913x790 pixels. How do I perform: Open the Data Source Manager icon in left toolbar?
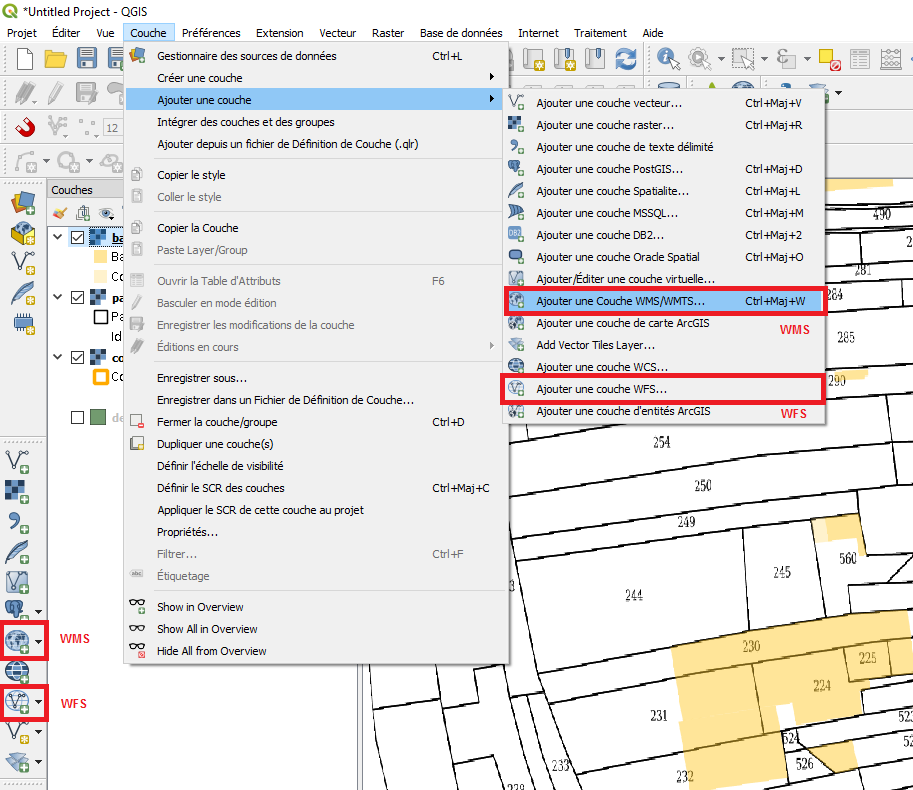click(23, 203)
